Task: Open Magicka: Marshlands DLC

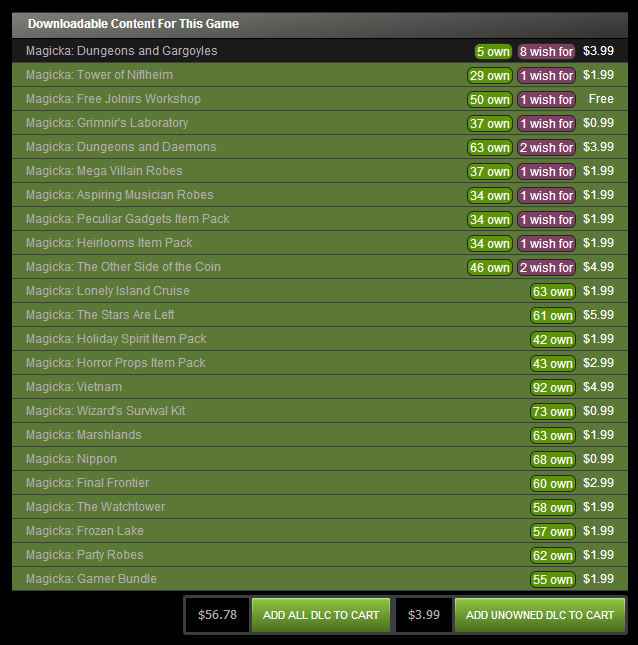Action: [x=320, y=435]
